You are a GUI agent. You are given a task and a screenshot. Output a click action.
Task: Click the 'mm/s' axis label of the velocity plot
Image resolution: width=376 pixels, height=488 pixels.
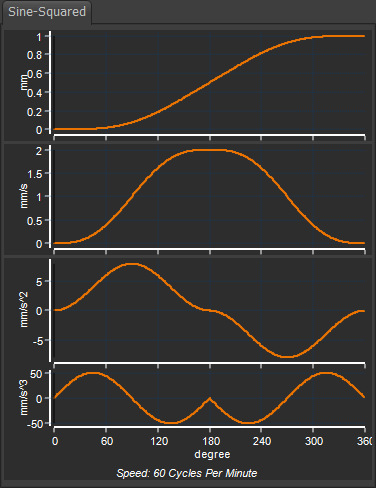pos(24,196)
